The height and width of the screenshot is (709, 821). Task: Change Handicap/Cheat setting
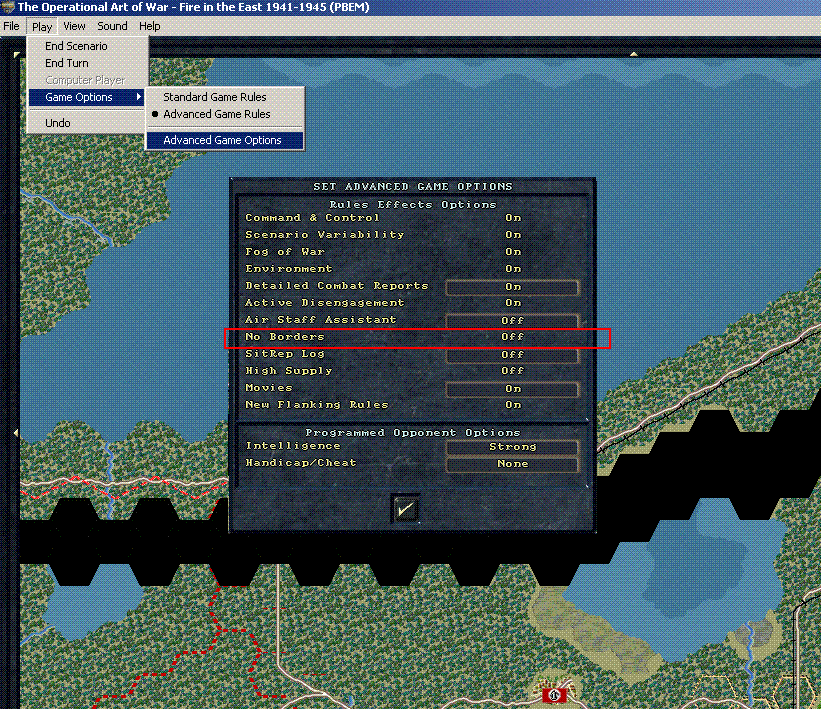(x=512, y=464)
